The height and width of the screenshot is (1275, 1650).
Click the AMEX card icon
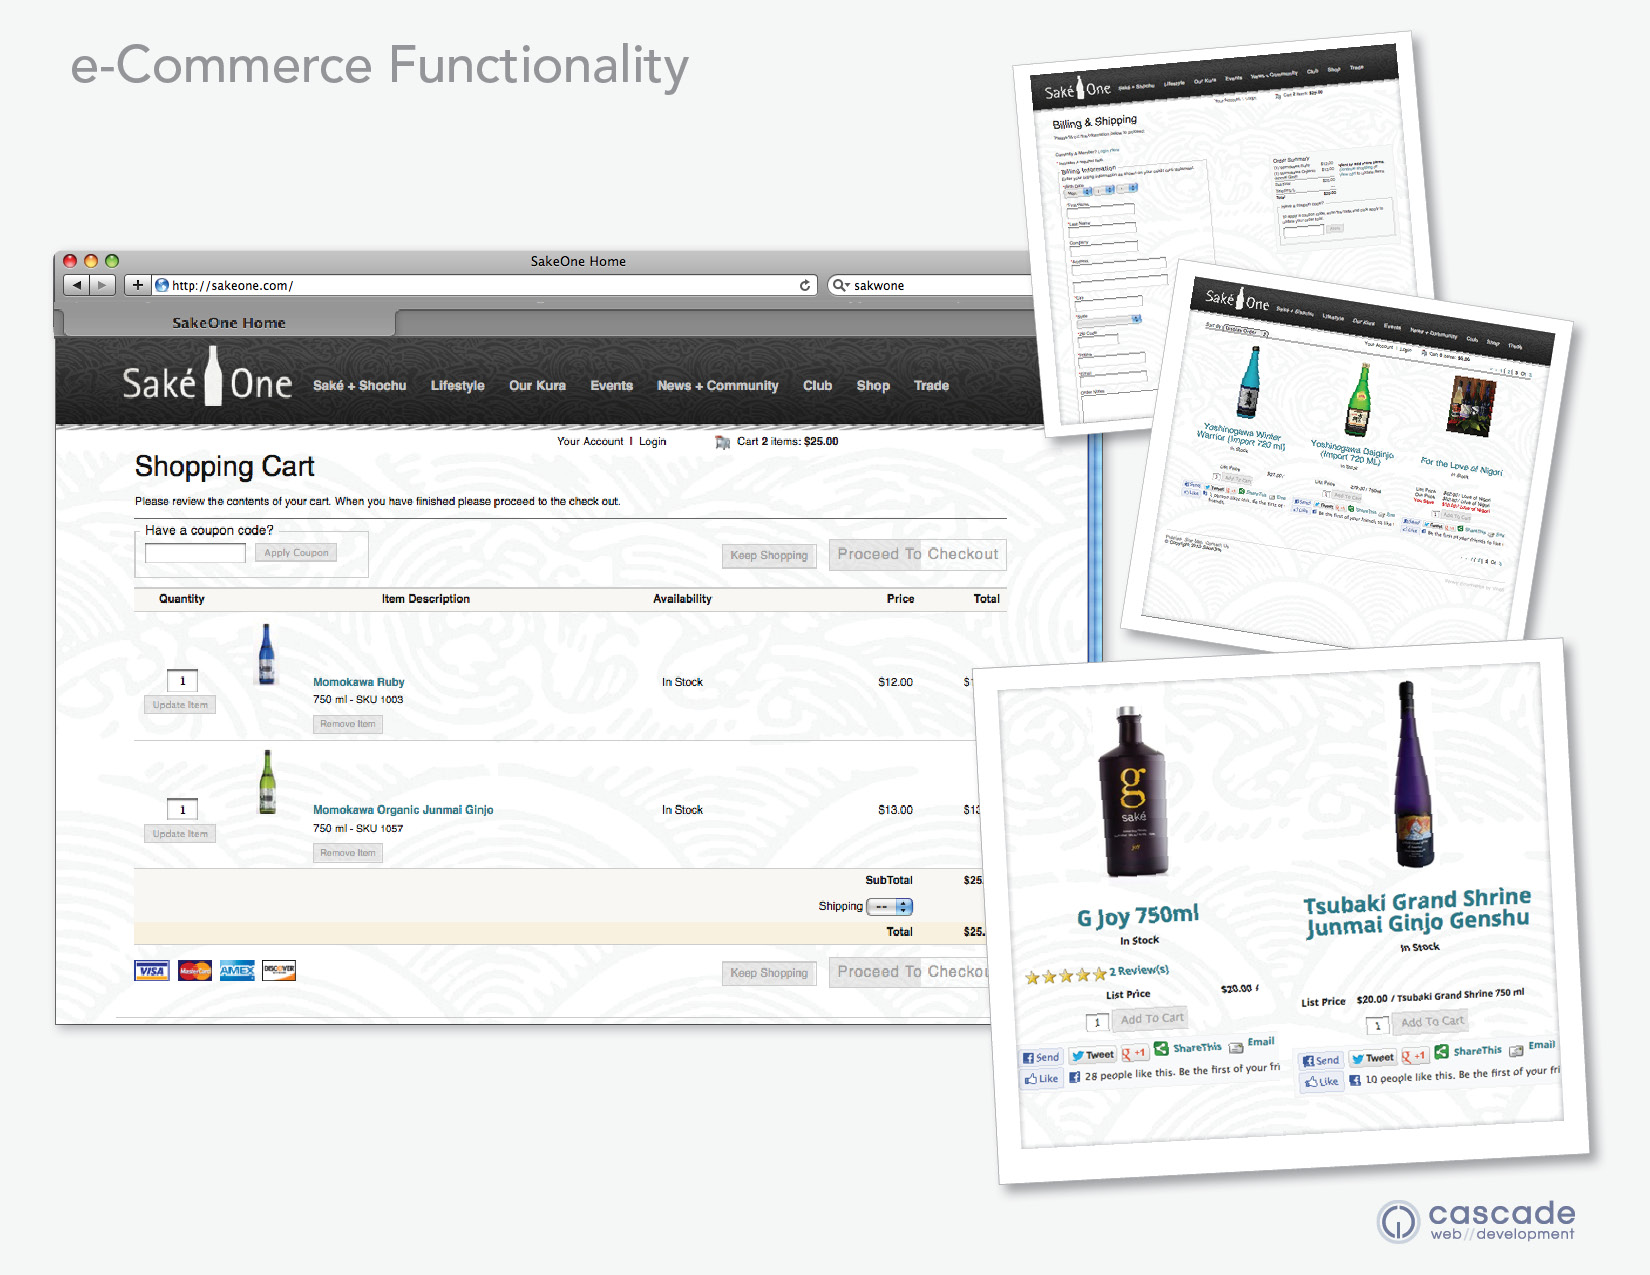point(237,970)
